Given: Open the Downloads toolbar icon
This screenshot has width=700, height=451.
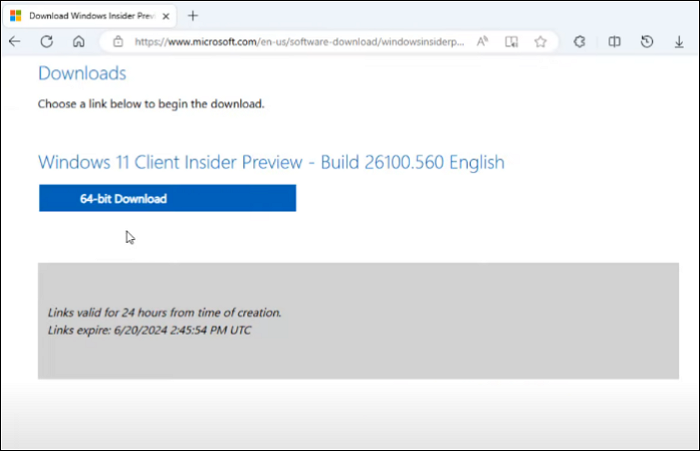Looking at the screenshot, I should coord(679,42).
